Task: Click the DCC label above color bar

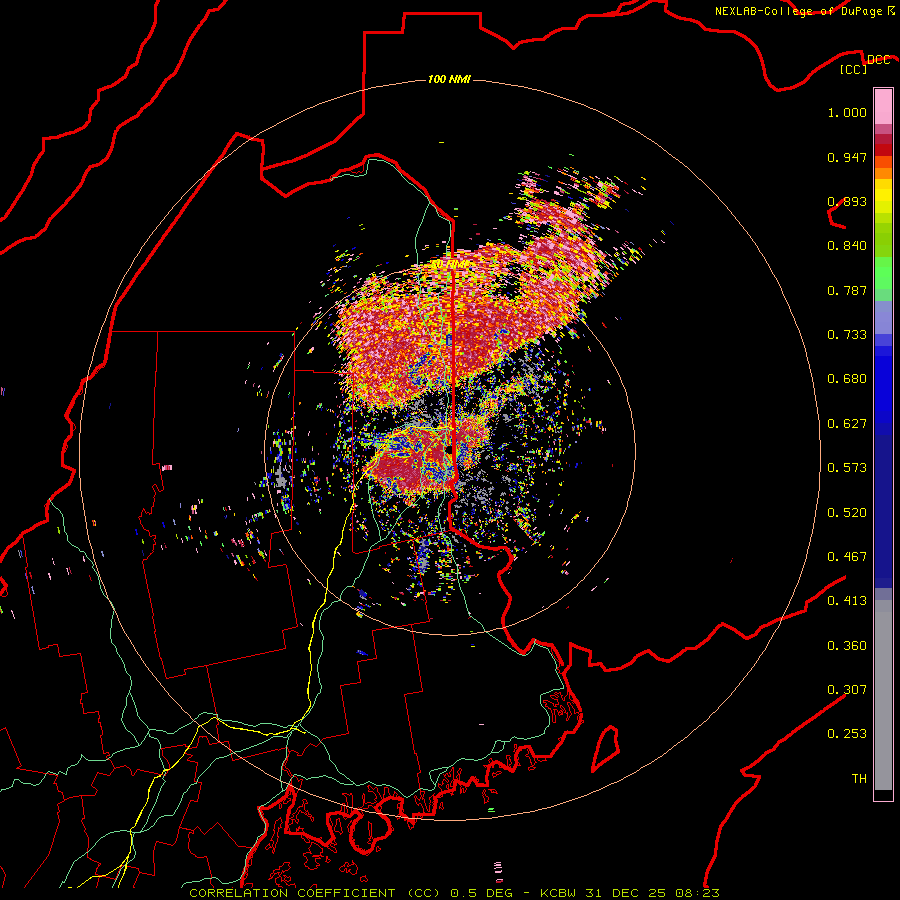Action: tap(878, 59)
